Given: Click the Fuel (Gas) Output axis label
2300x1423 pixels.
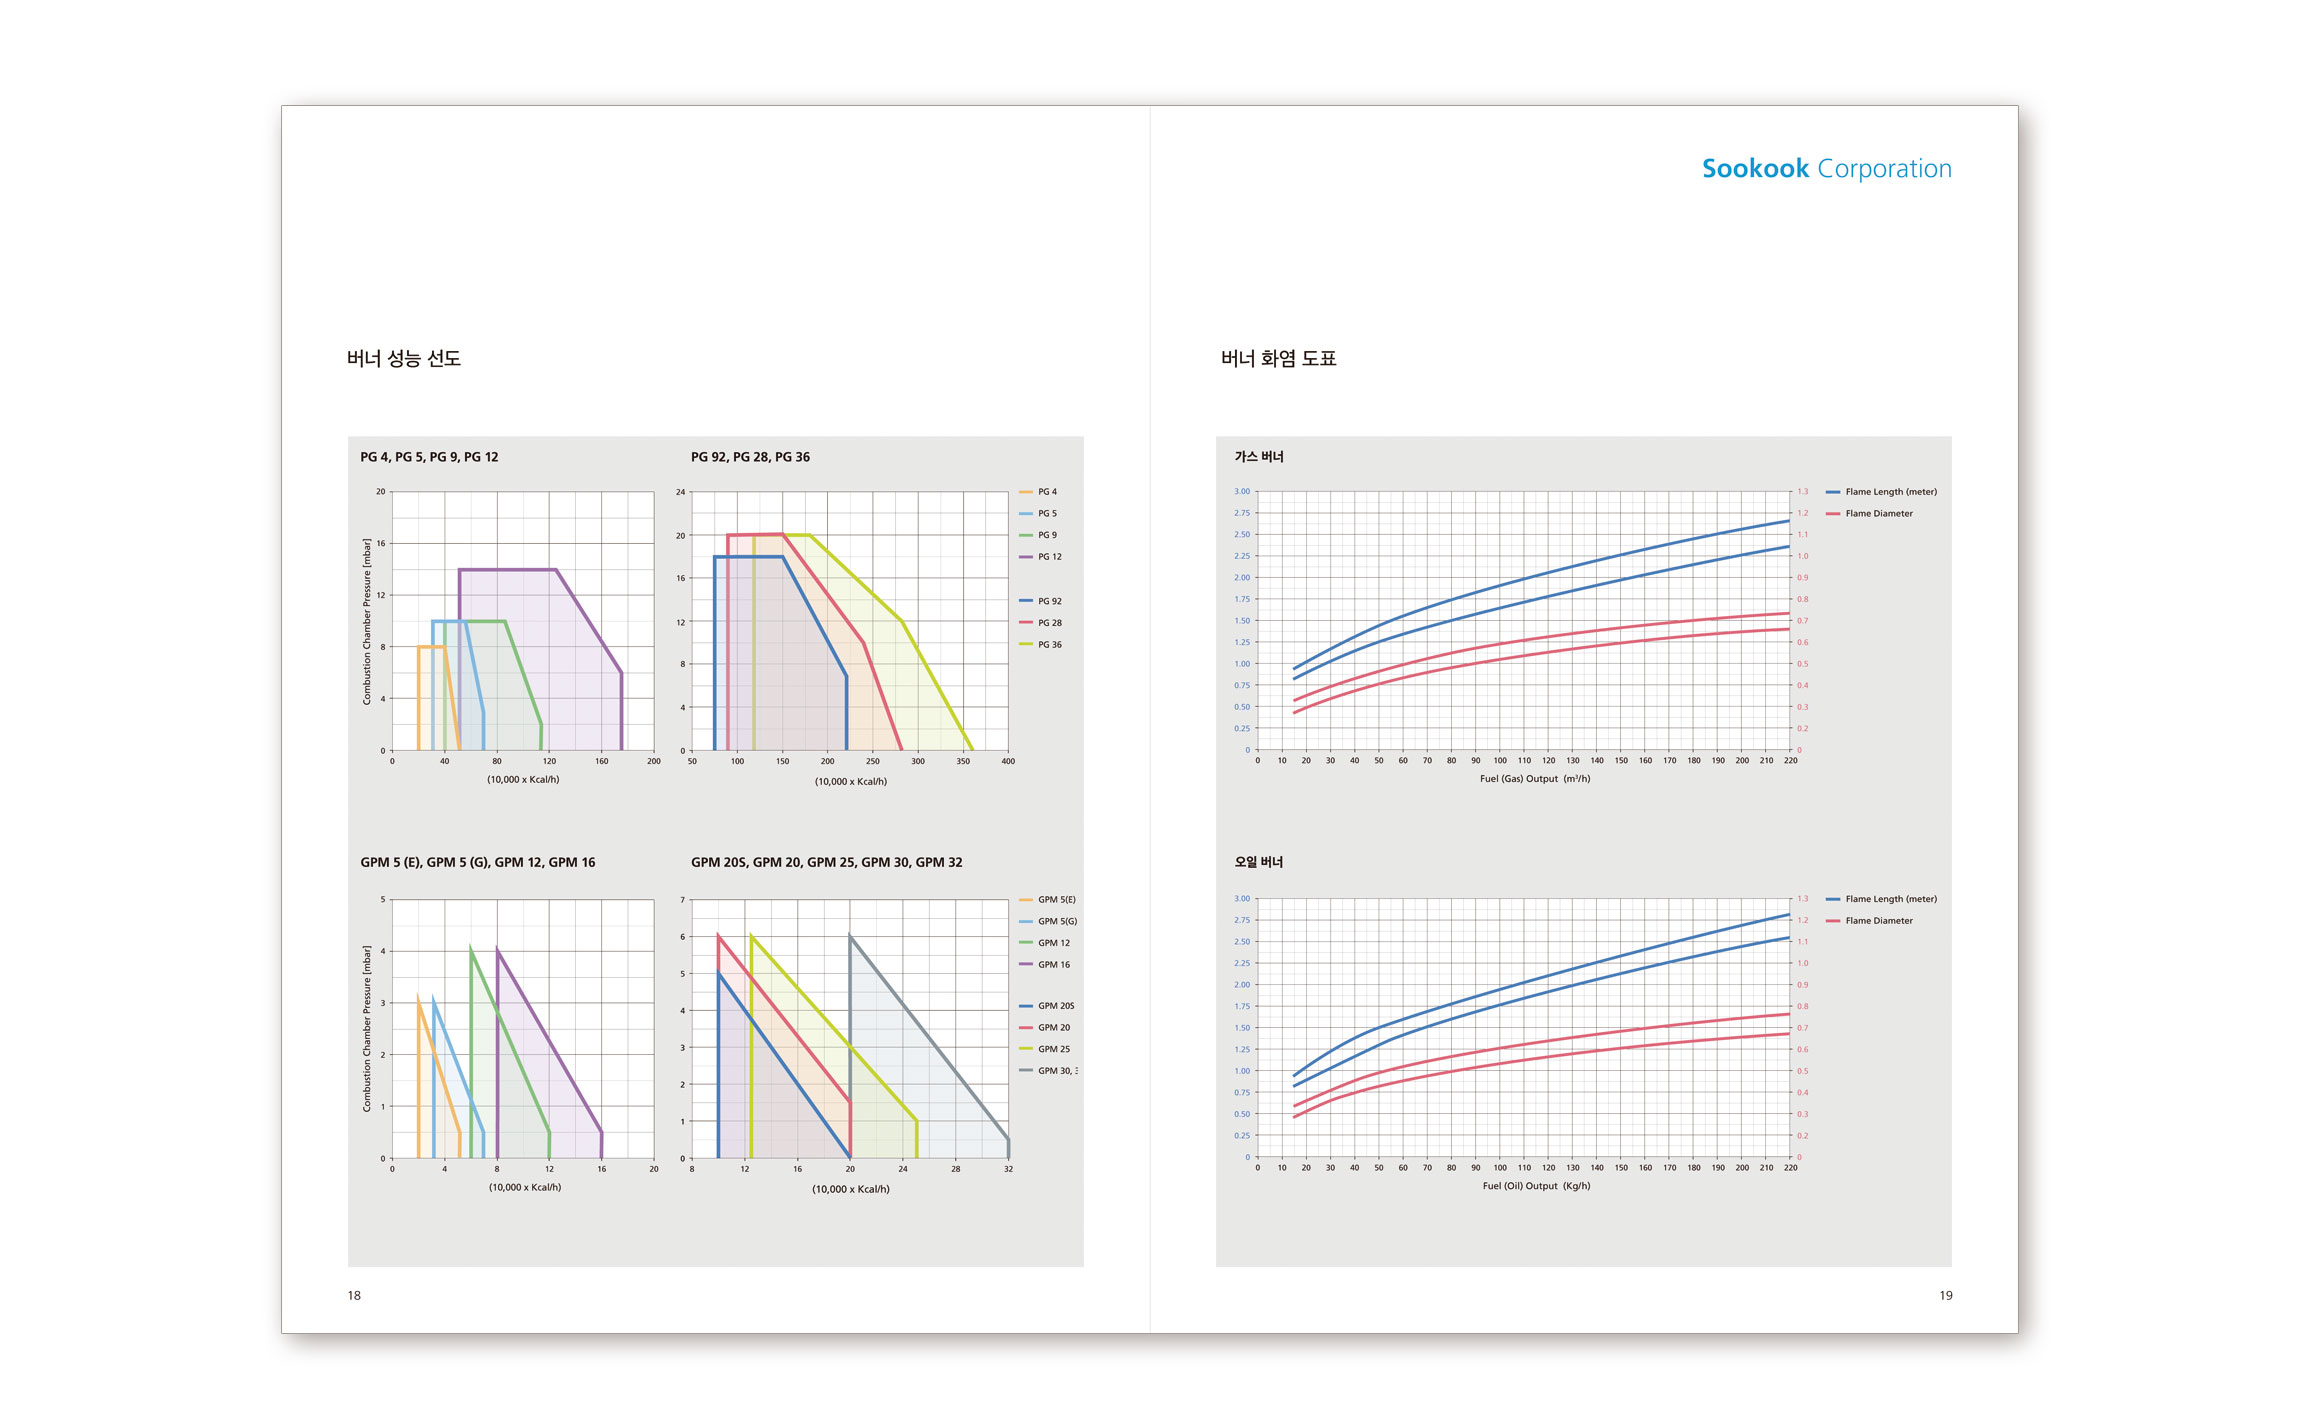Looking at the screenshot, I should pyautogui.click(x=1534, y=779).
